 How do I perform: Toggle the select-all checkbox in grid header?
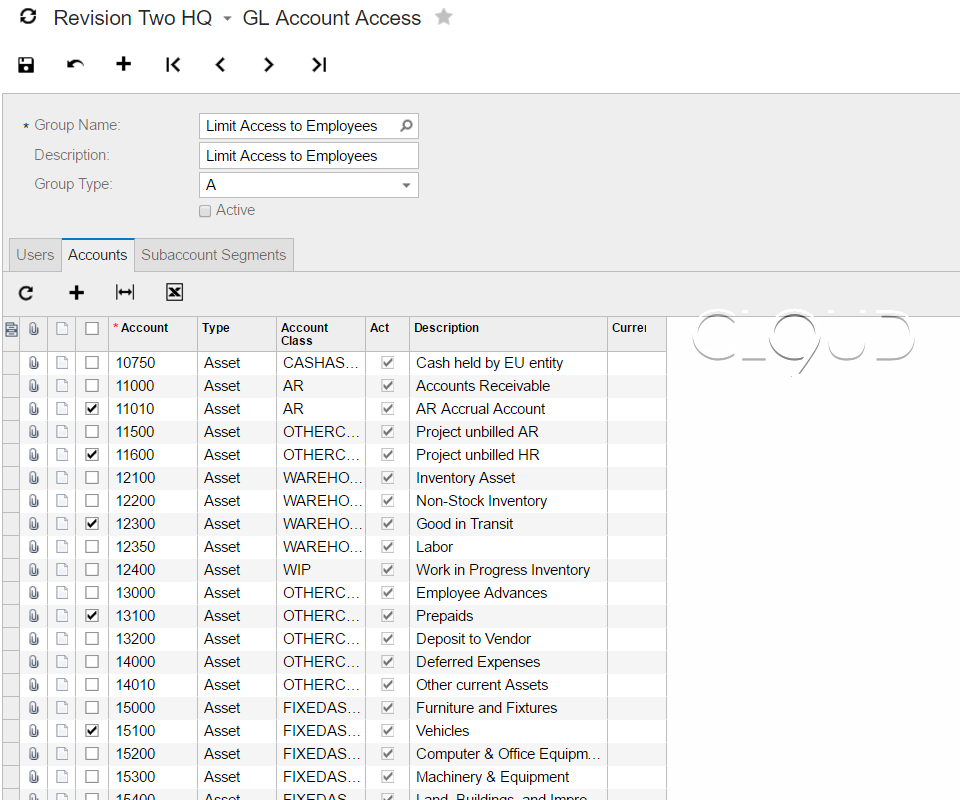coord(92,329)
